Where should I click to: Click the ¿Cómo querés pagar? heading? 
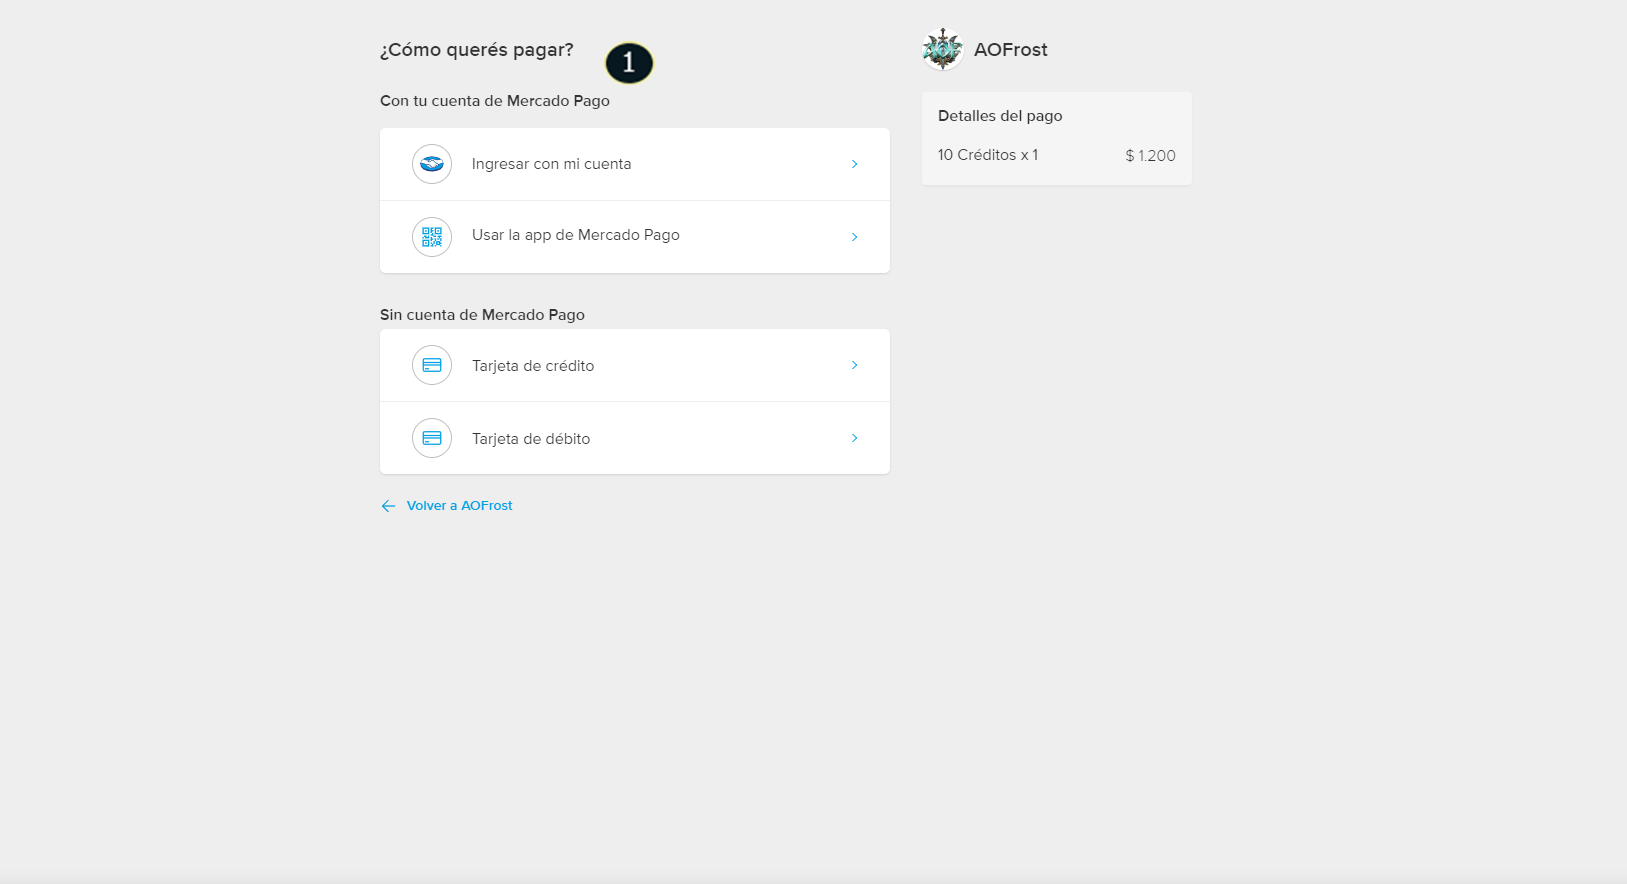[x=477, y=50]
